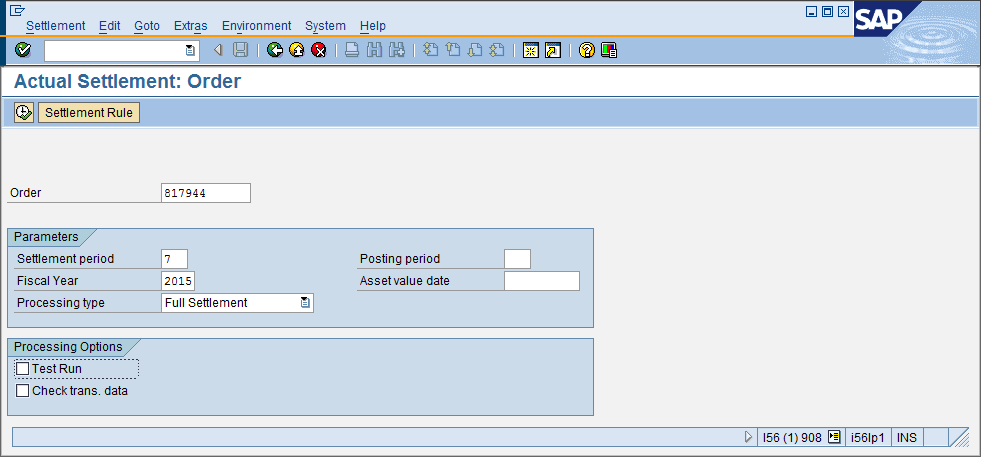Click the Processing type label
981x457 pixels.
pos(61,303)
